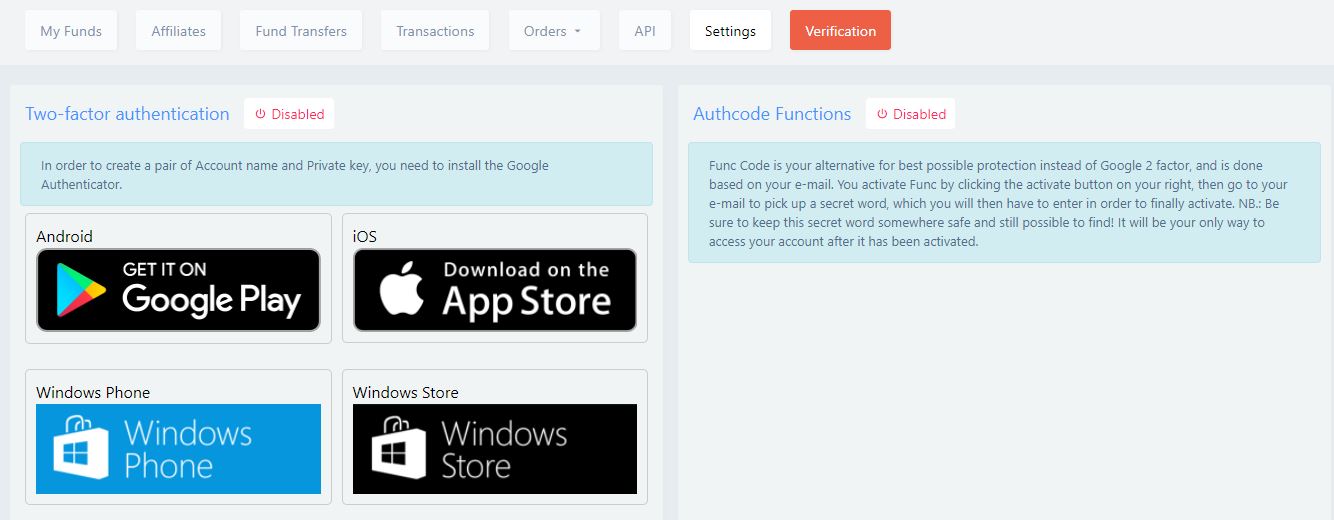
Task: Click the iOS label text
Action: pos(364,237)
